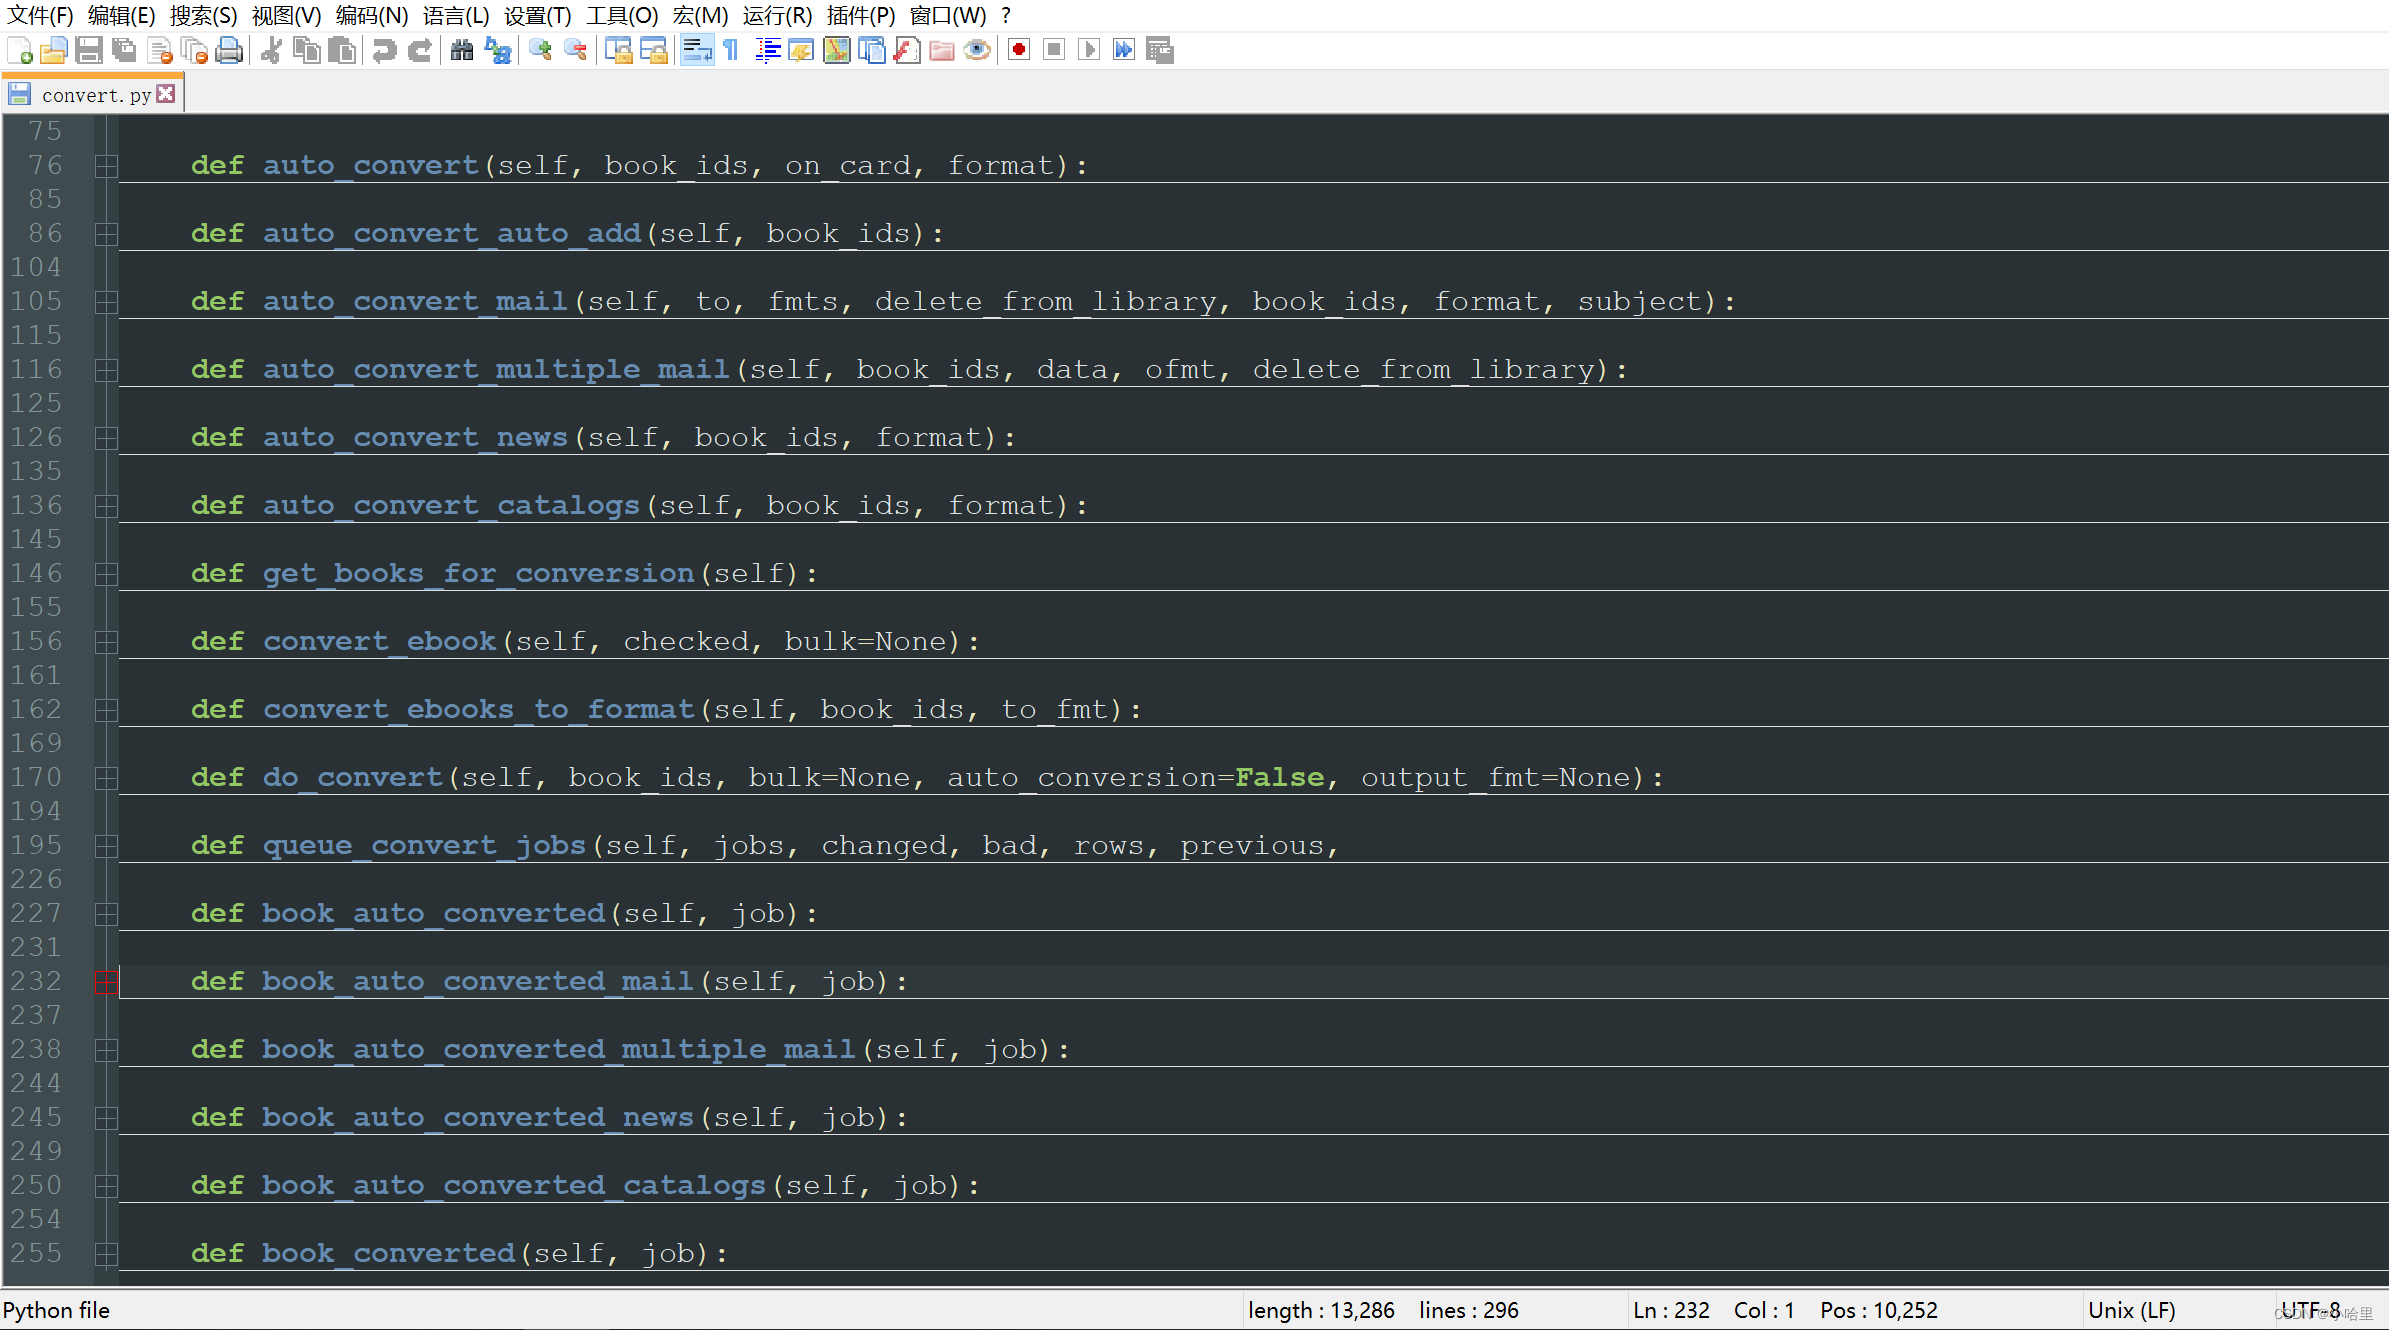
Task: Toggle Word wrap toolbar button
Action: [697, 50]
